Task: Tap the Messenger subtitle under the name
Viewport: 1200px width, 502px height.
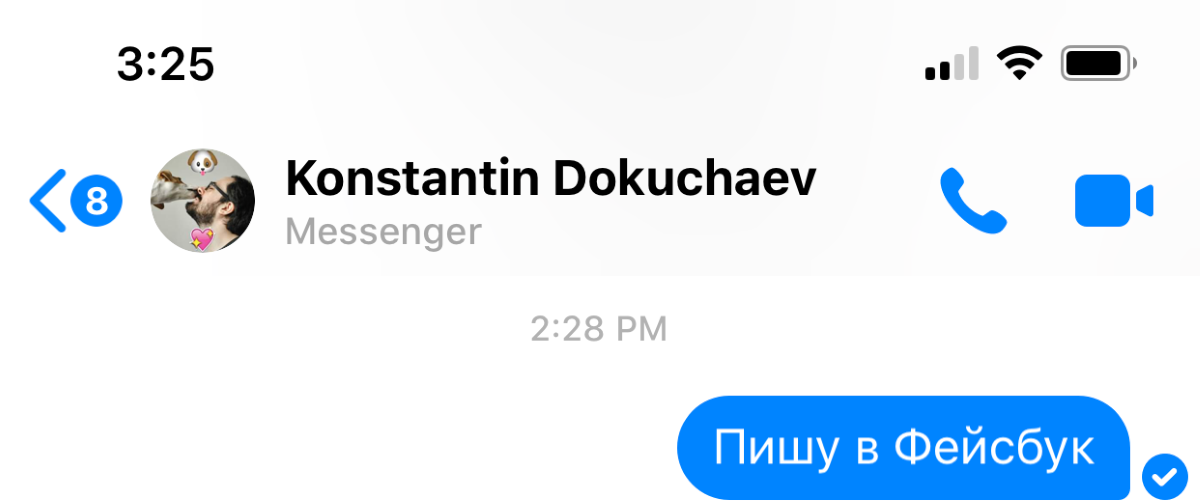Action: (383, 232)
